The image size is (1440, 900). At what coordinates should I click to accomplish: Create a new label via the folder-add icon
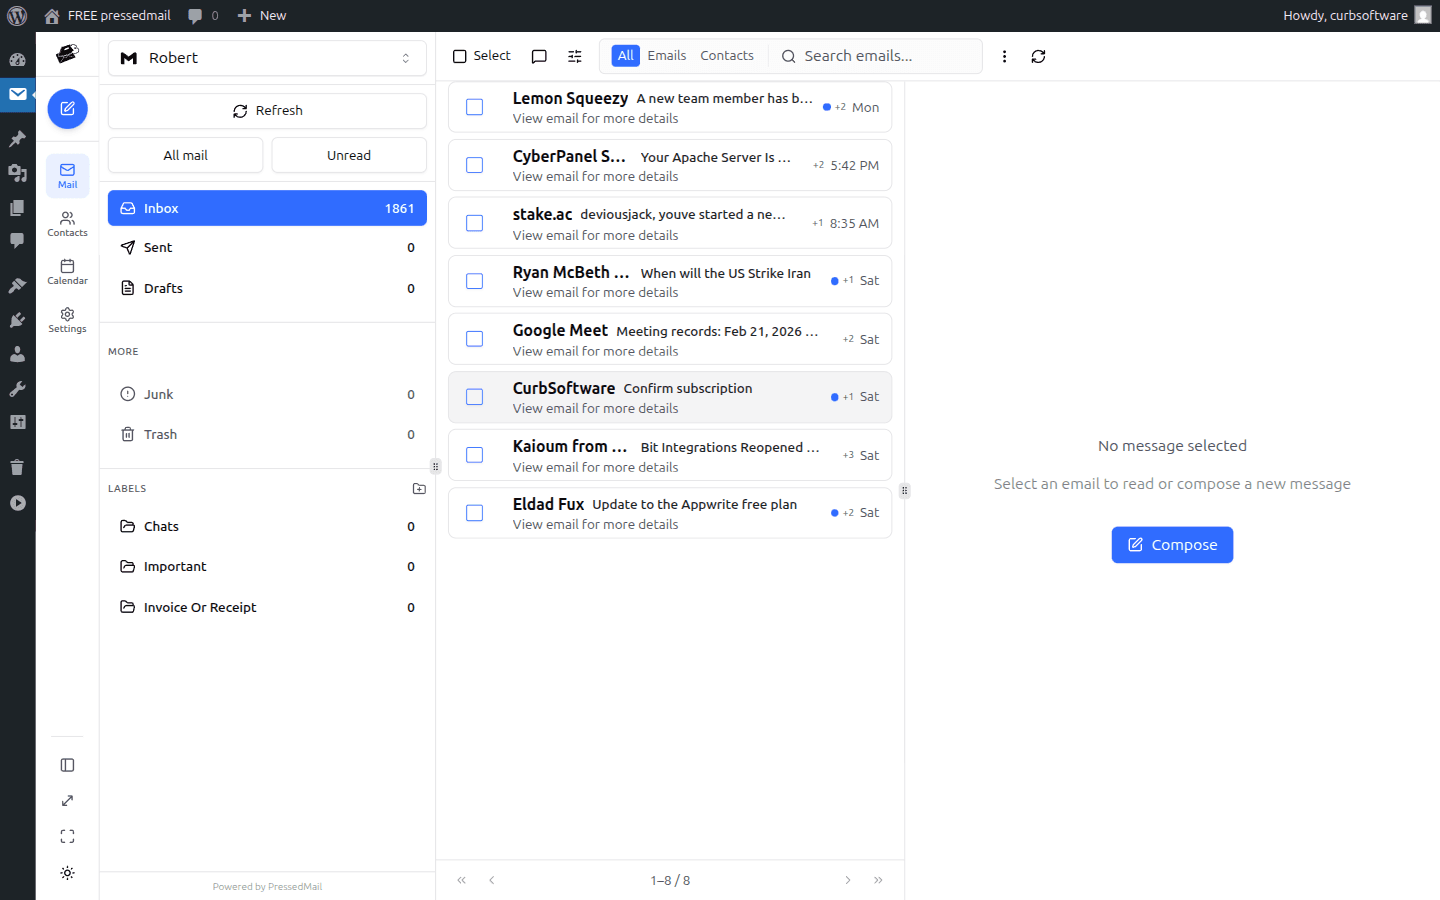click(419, 488)
